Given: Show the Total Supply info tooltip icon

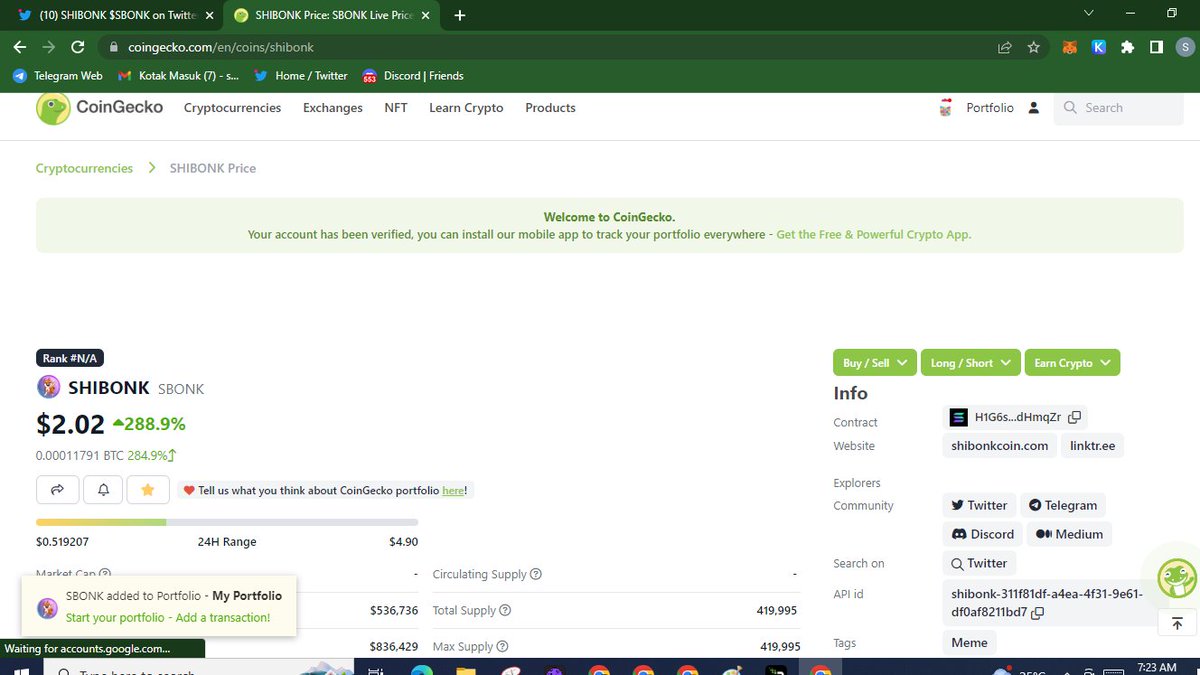Looking at the screenshot, I should (x=505, y=610).
